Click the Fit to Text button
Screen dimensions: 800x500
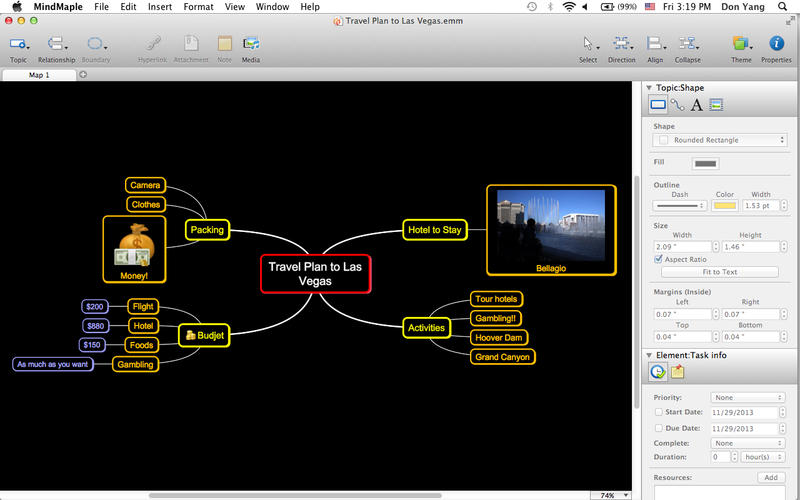[x=719, y=272]
